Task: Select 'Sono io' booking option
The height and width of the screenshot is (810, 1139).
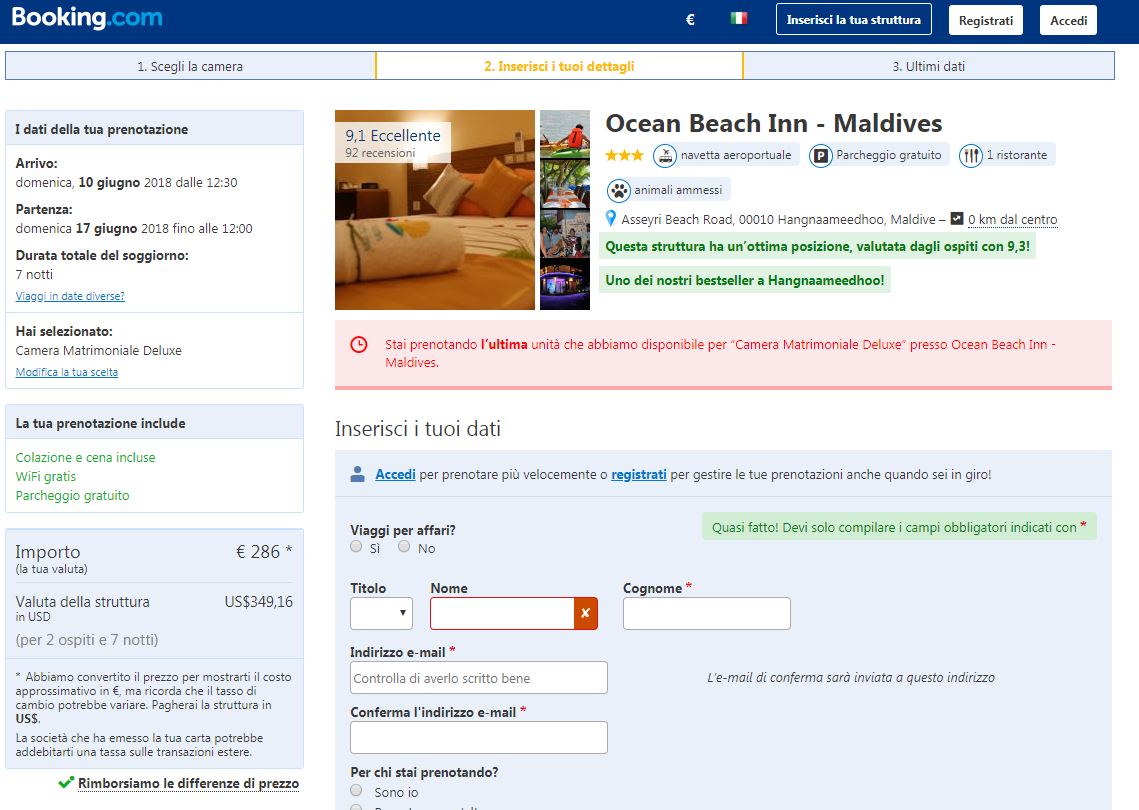Action: (356, 790)
